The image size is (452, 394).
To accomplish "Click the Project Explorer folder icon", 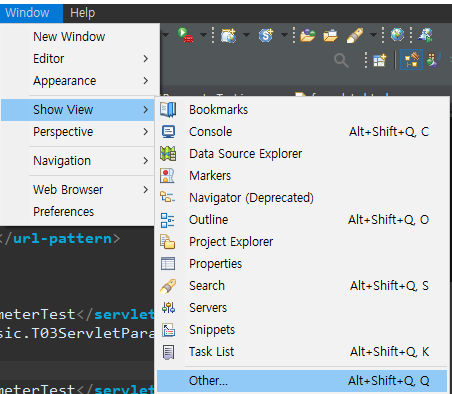I will click(x=167, y=242).
